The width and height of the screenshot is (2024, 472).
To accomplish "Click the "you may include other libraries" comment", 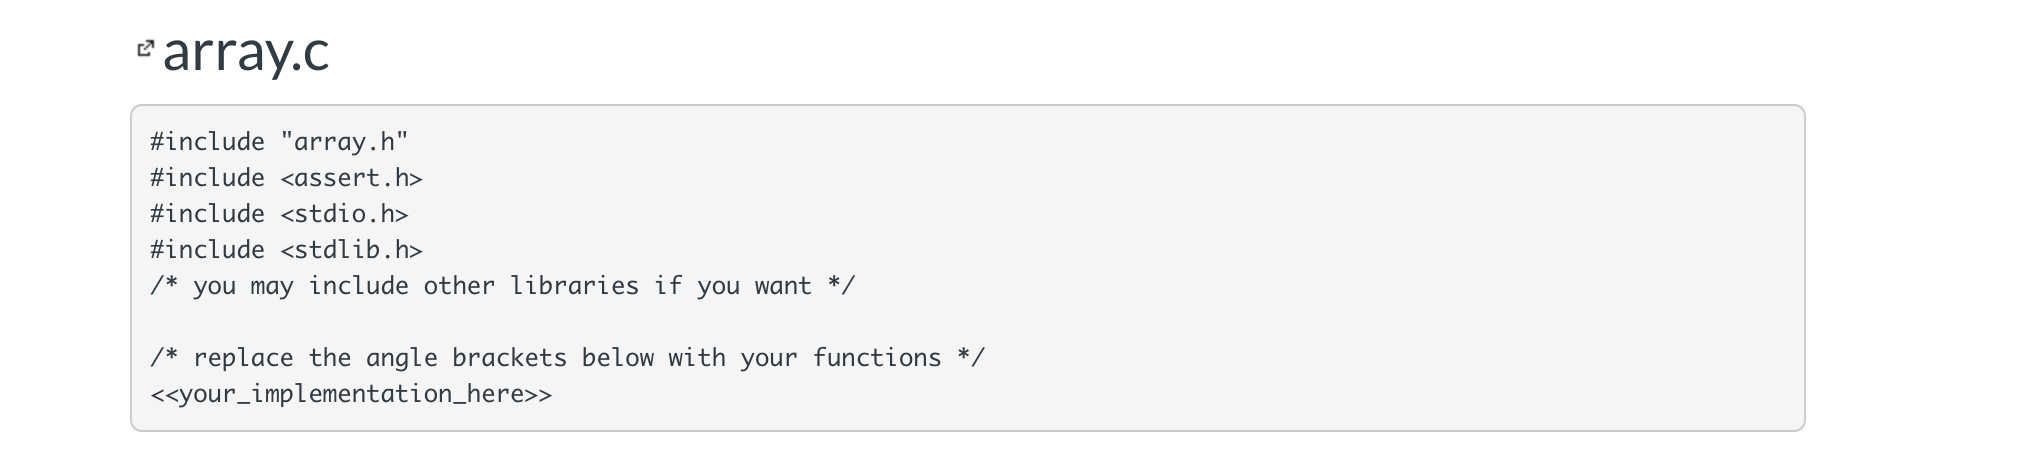I will tap(502, 286).
